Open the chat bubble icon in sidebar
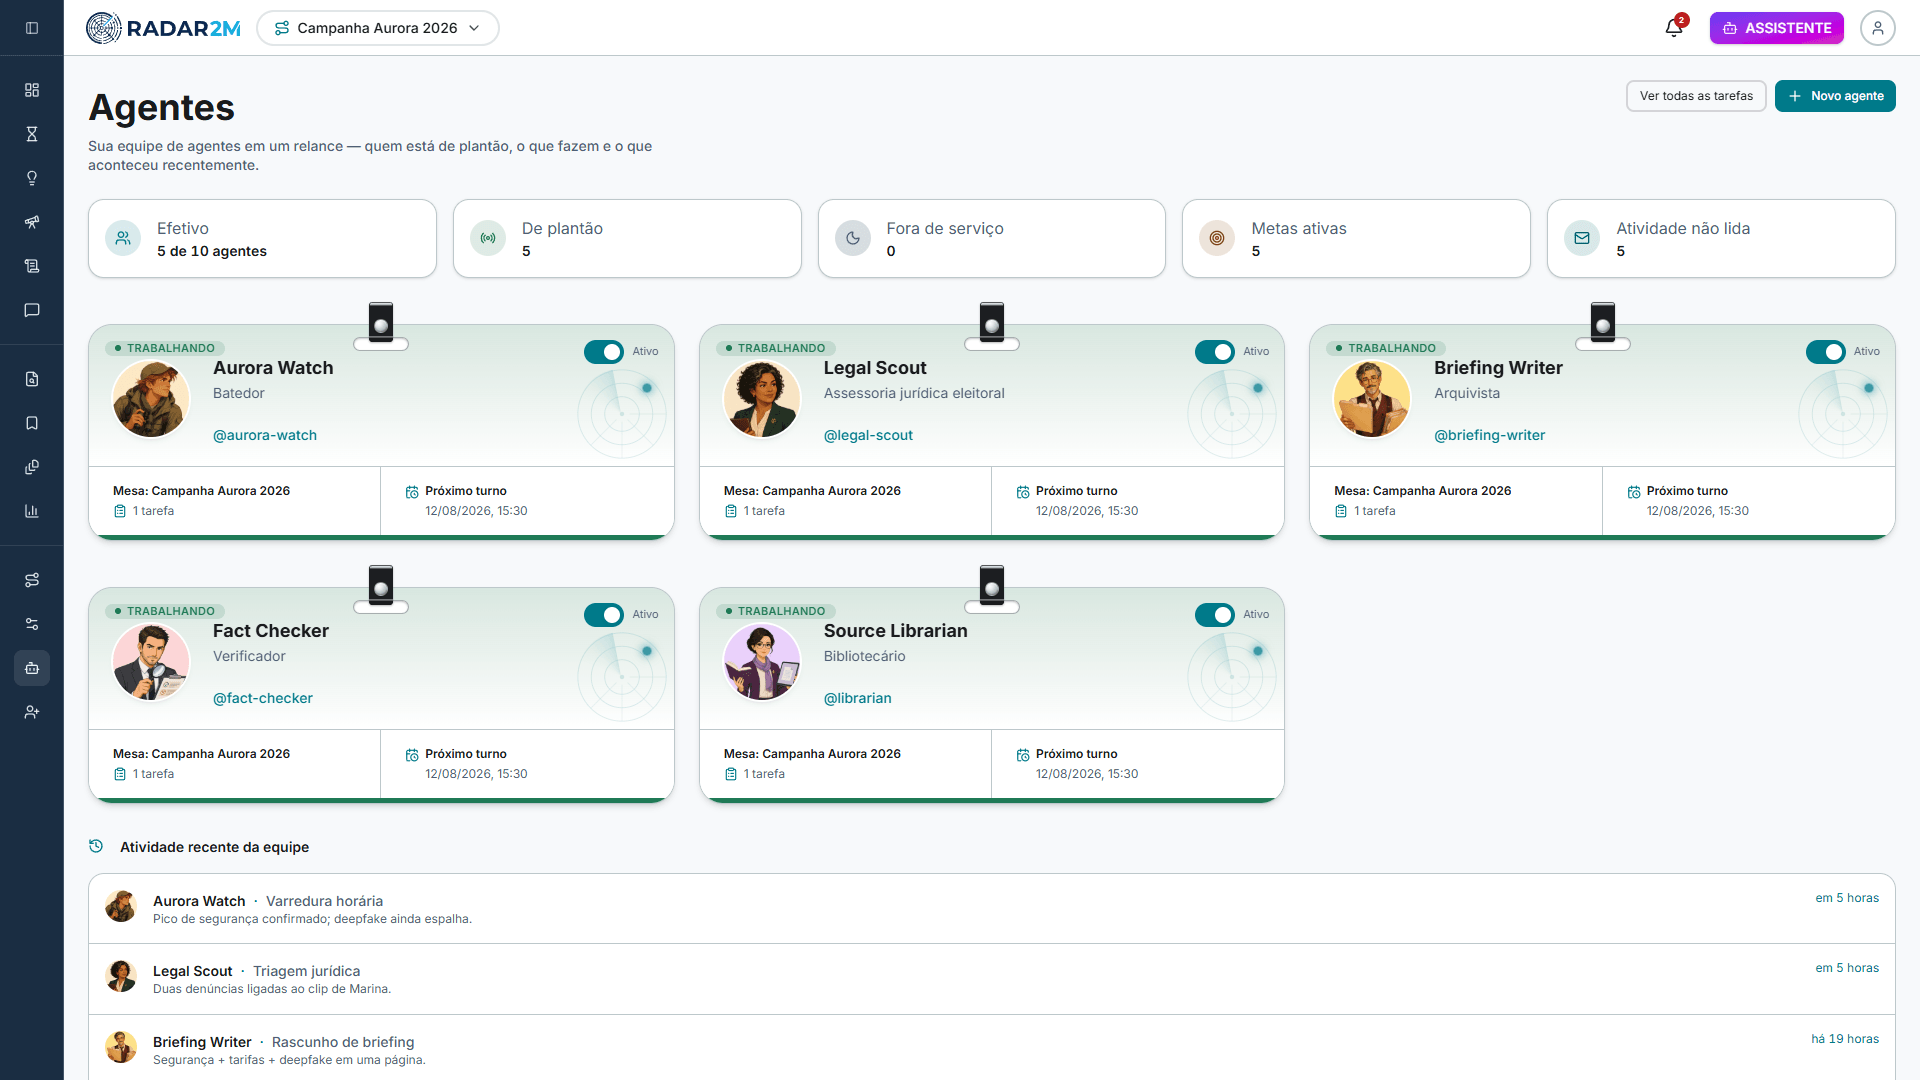1920x1080 pixels. point(32,310)
